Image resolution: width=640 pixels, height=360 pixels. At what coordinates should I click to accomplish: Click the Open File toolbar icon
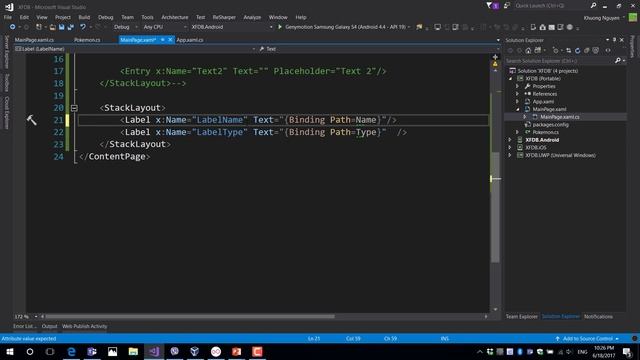[52, 27]
